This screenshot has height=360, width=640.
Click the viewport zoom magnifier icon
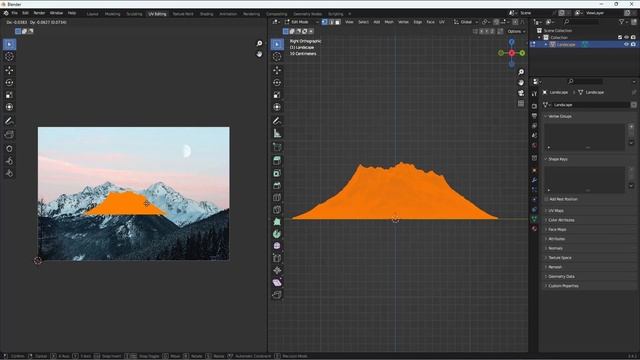coord(521,72)
